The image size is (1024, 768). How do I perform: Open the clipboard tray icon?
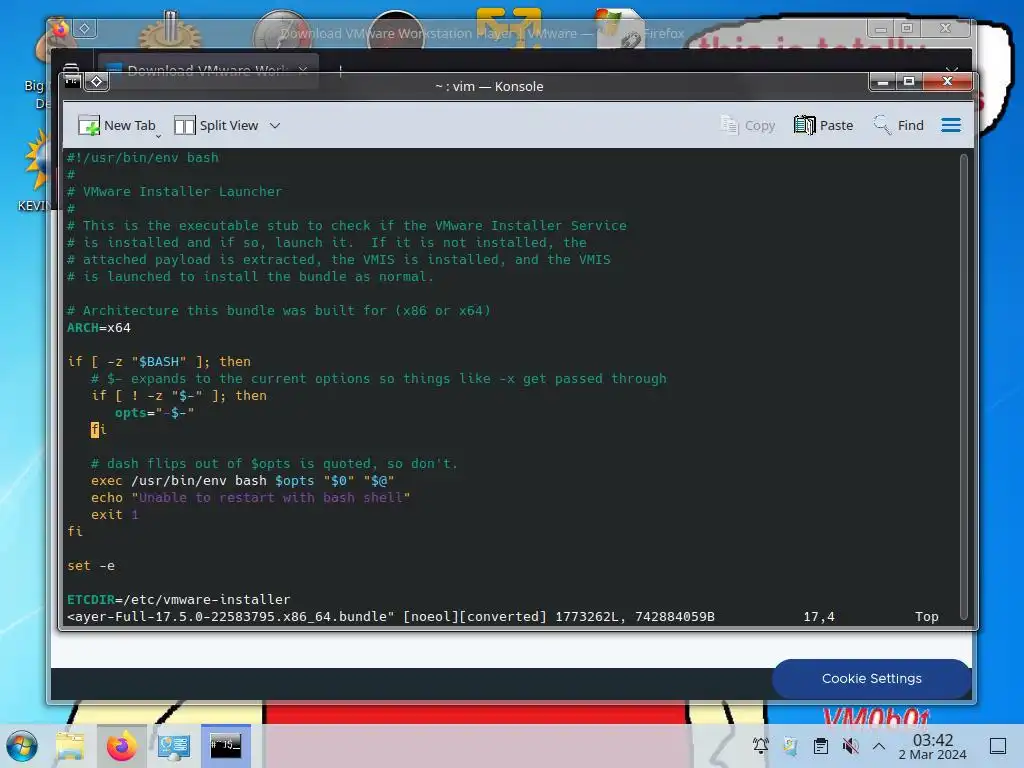(x=821, y=746)
